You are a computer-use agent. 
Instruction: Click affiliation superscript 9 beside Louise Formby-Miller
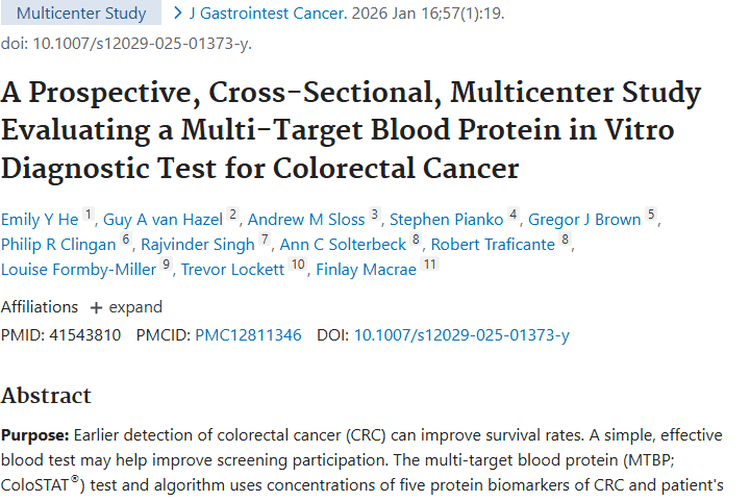point(167,265)
